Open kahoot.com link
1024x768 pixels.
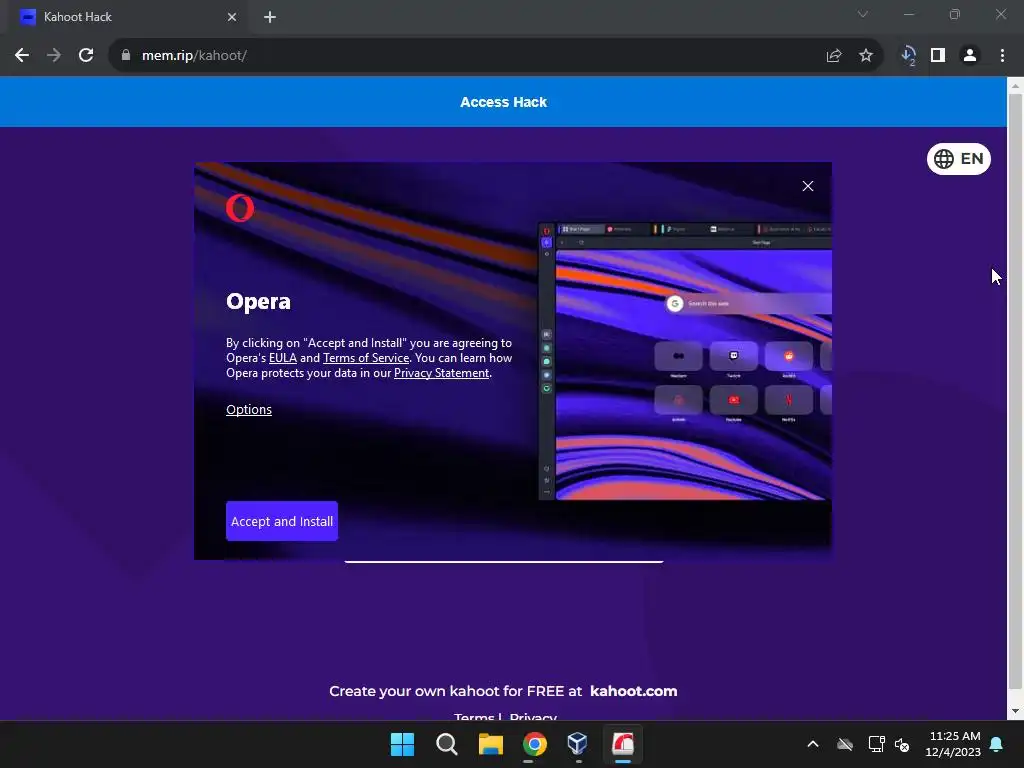633,691
